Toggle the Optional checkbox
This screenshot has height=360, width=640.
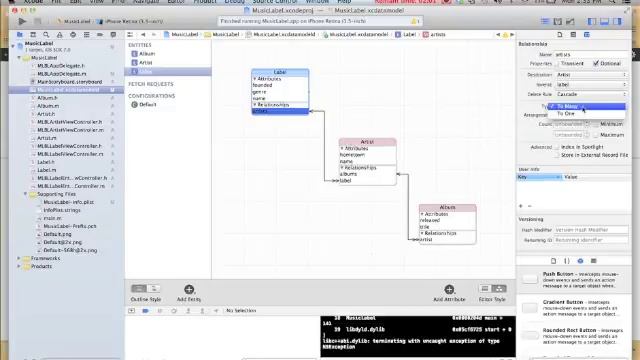click(x=596, y=64)
